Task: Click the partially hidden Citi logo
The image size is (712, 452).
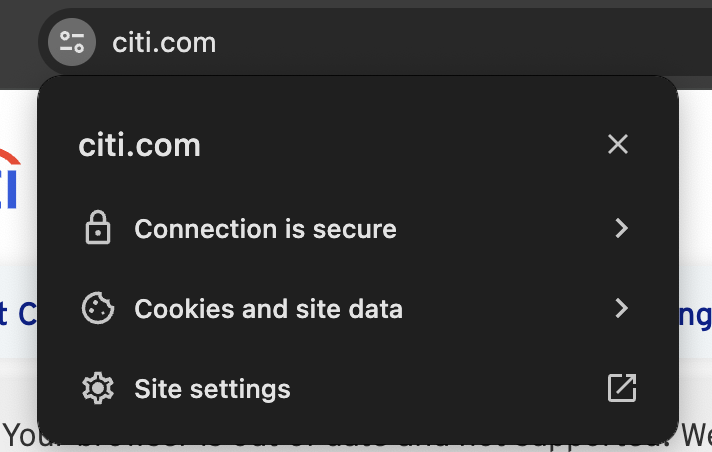Action: [10, 180]
